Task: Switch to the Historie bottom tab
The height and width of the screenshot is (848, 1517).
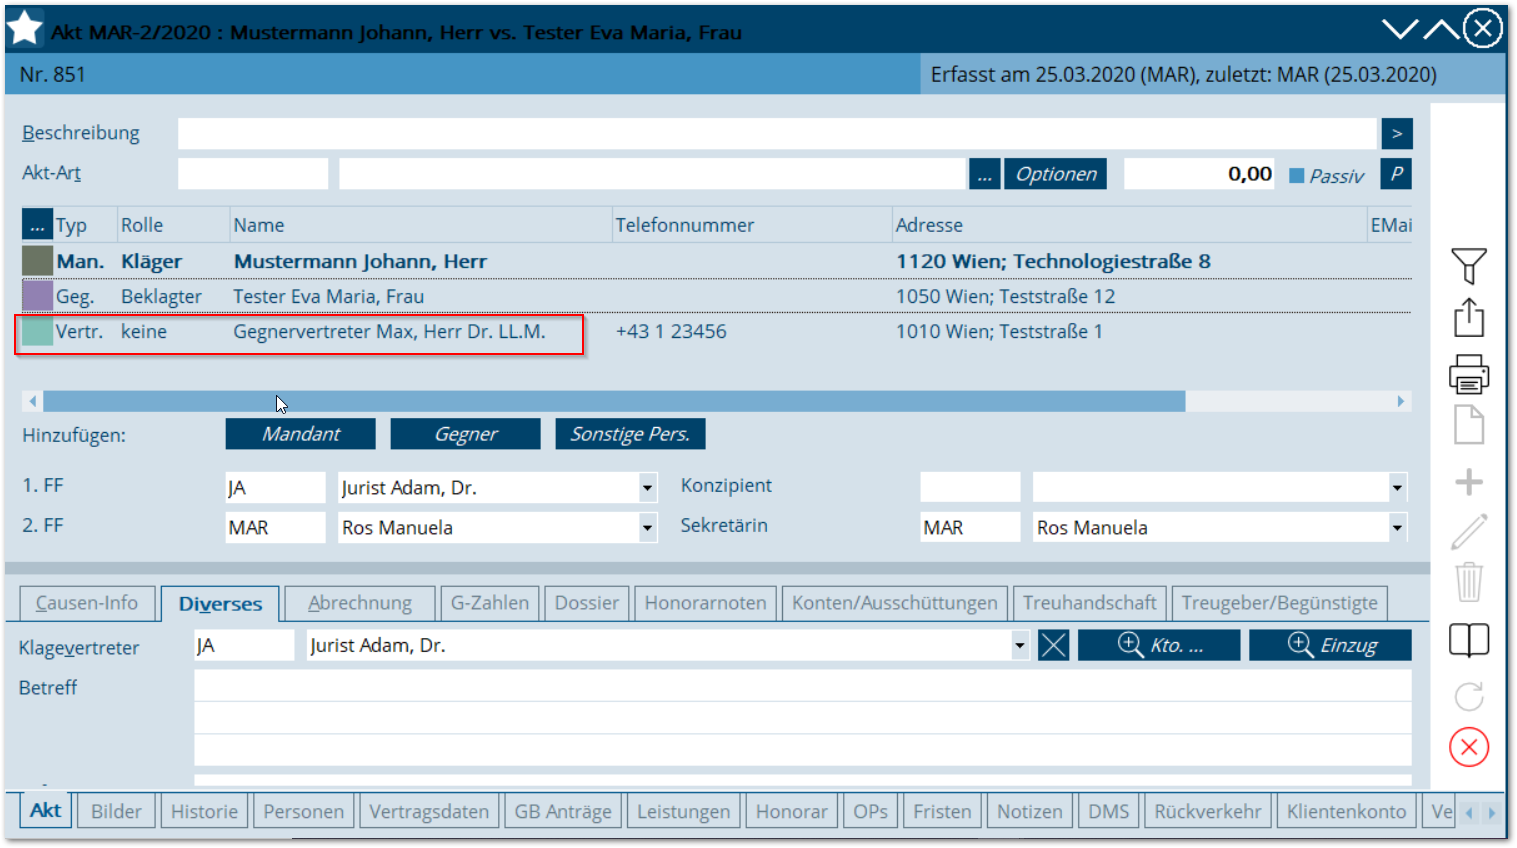Action: [x=204, y=811]
